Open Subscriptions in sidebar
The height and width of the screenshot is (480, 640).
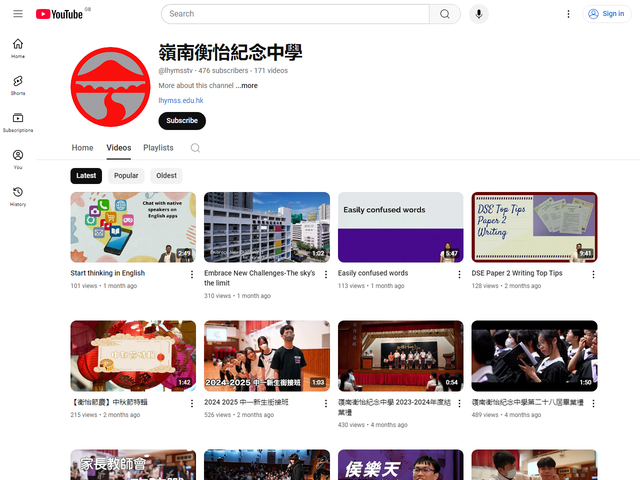tap(18, 122)
